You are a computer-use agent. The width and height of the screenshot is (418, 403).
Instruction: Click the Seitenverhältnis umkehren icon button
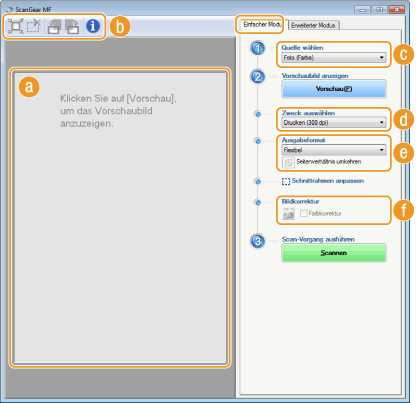pos(288,162)
